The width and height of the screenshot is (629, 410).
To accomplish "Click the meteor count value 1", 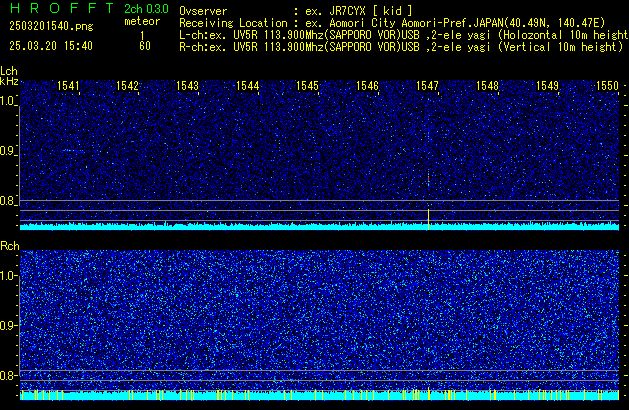I will (142, 36).
